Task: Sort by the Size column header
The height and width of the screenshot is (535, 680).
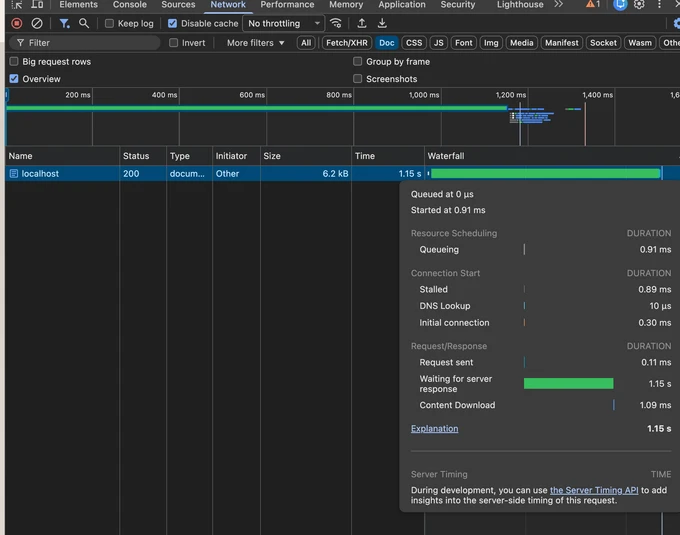Action: point(306,156)
